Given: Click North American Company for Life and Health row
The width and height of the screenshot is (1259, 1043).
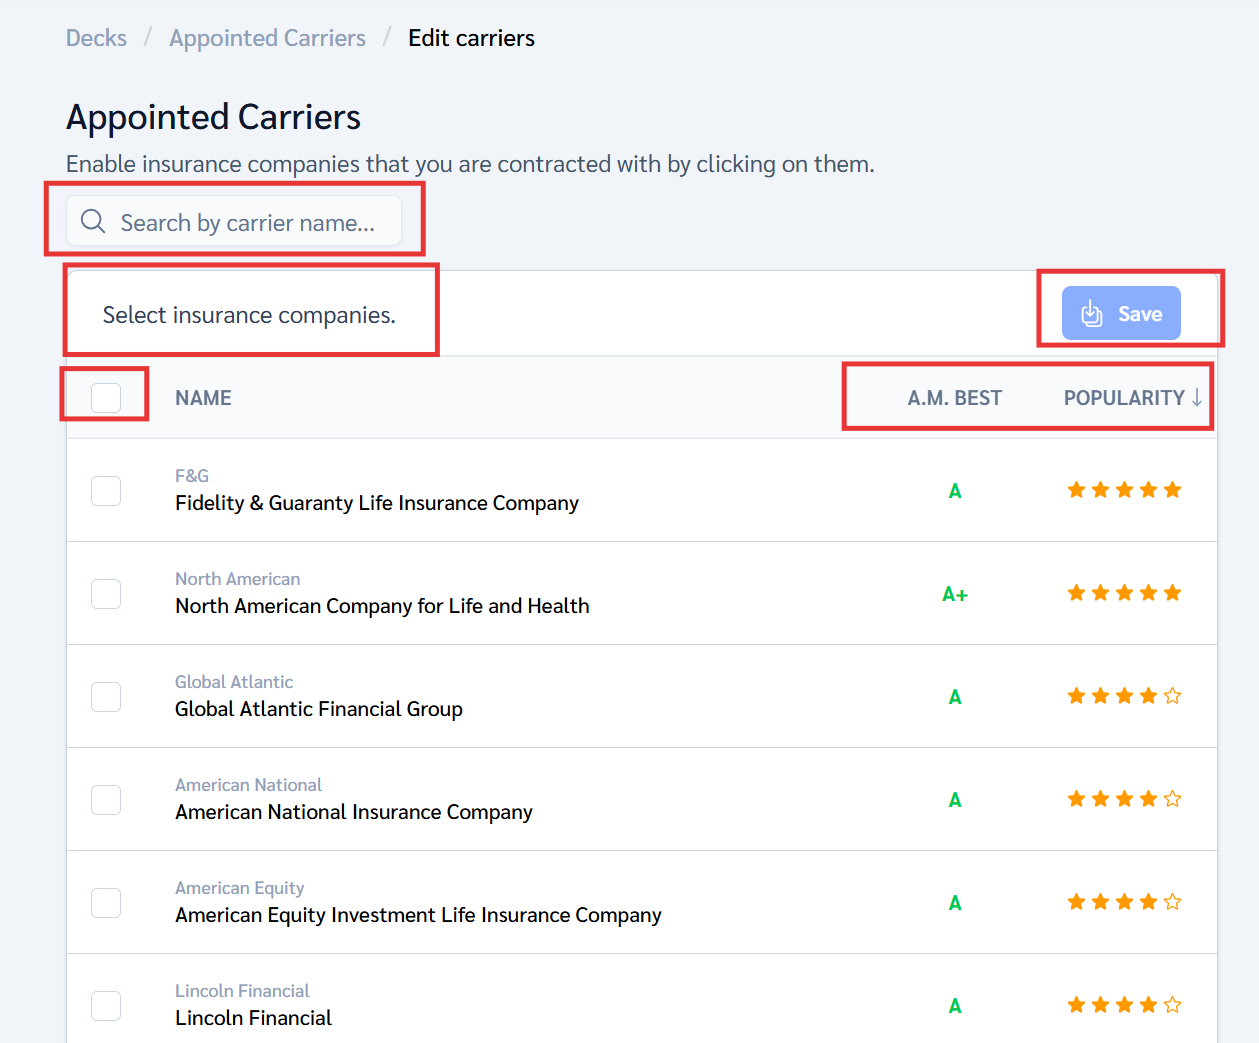Looking at the screenshot, I should point(382,606).
